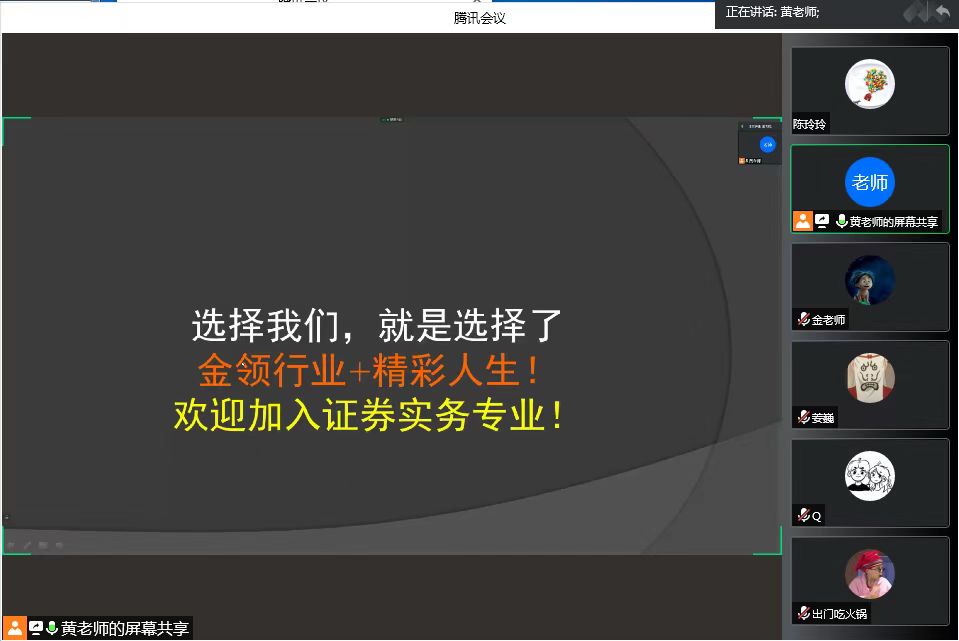Select the 陈玲玲 participant tile

(x=869, y=91)
